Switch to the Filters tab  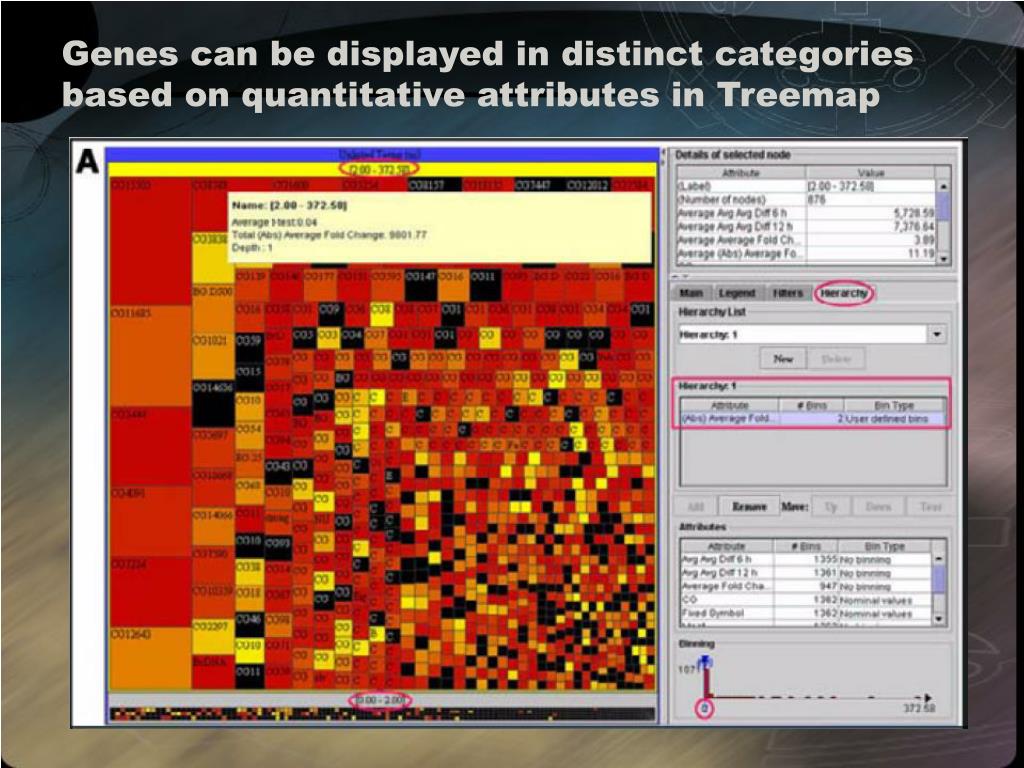[x=788, y=293]
